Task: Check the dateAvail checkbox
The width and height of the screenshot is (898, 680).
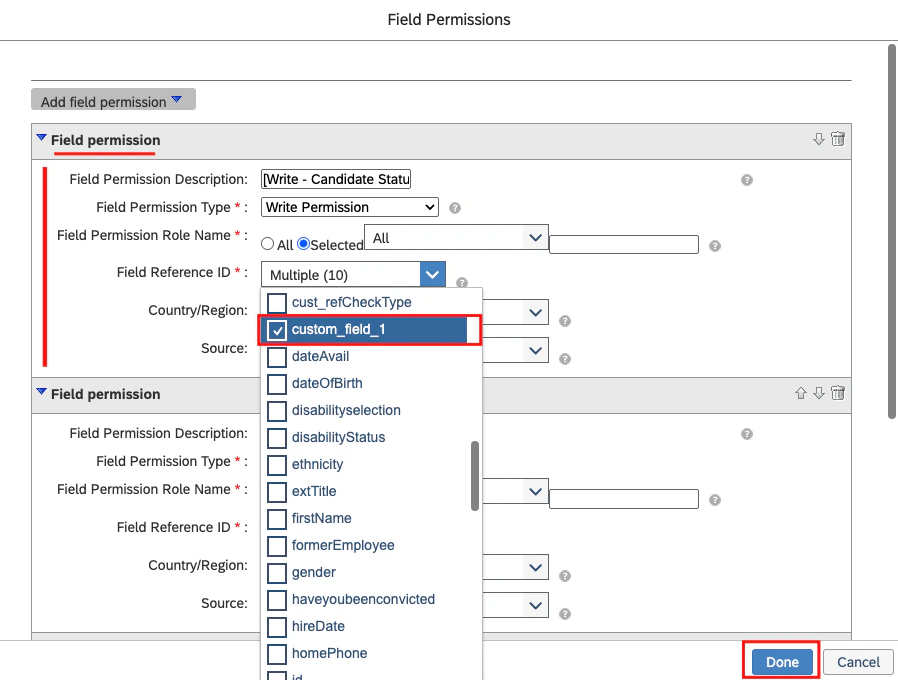Action: tap(275, 355)
